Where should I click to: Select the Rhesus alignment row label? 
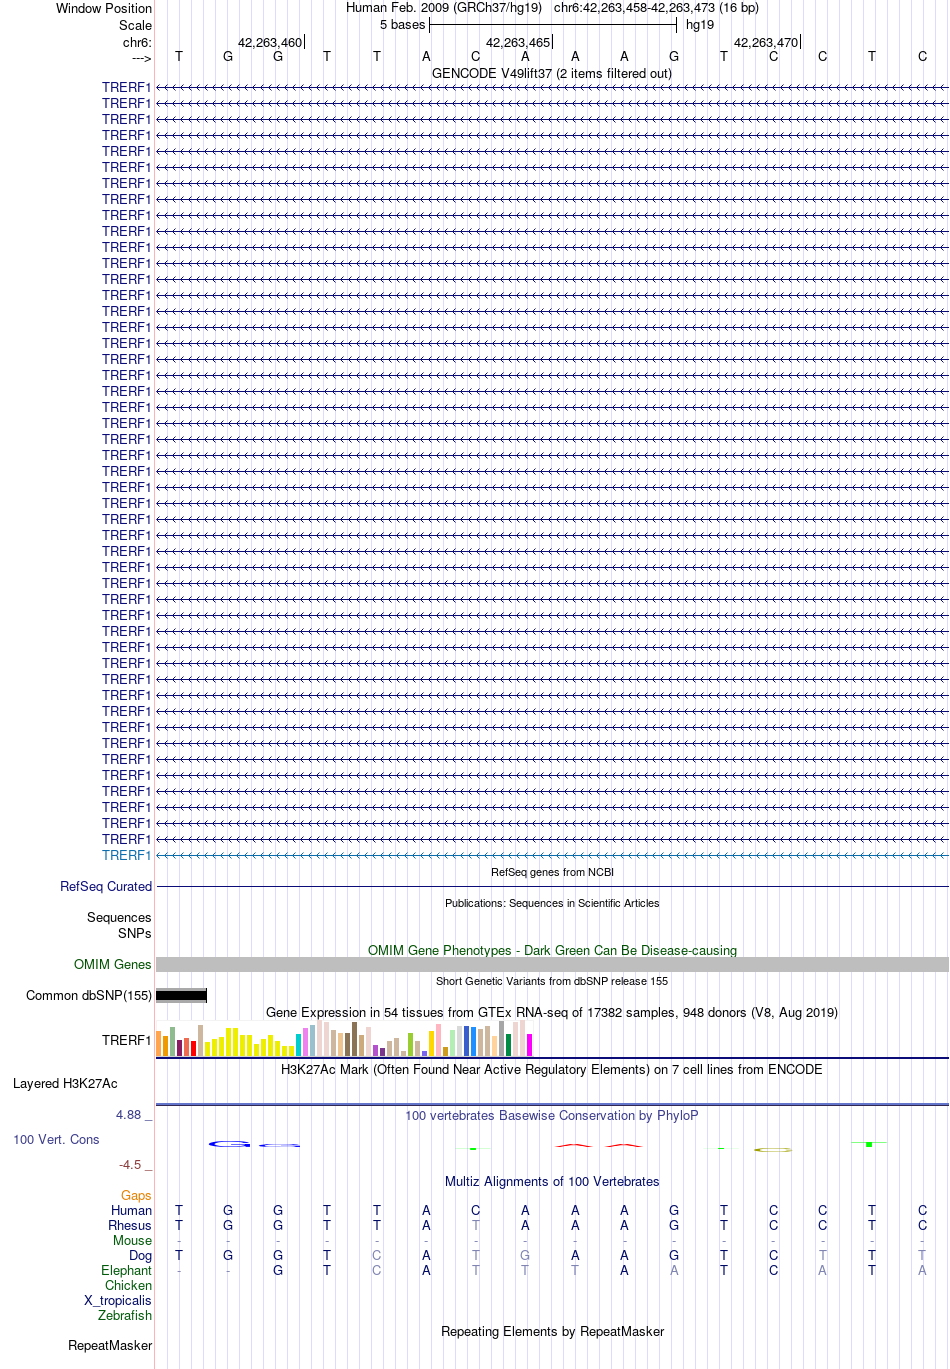pos(130,1225)
